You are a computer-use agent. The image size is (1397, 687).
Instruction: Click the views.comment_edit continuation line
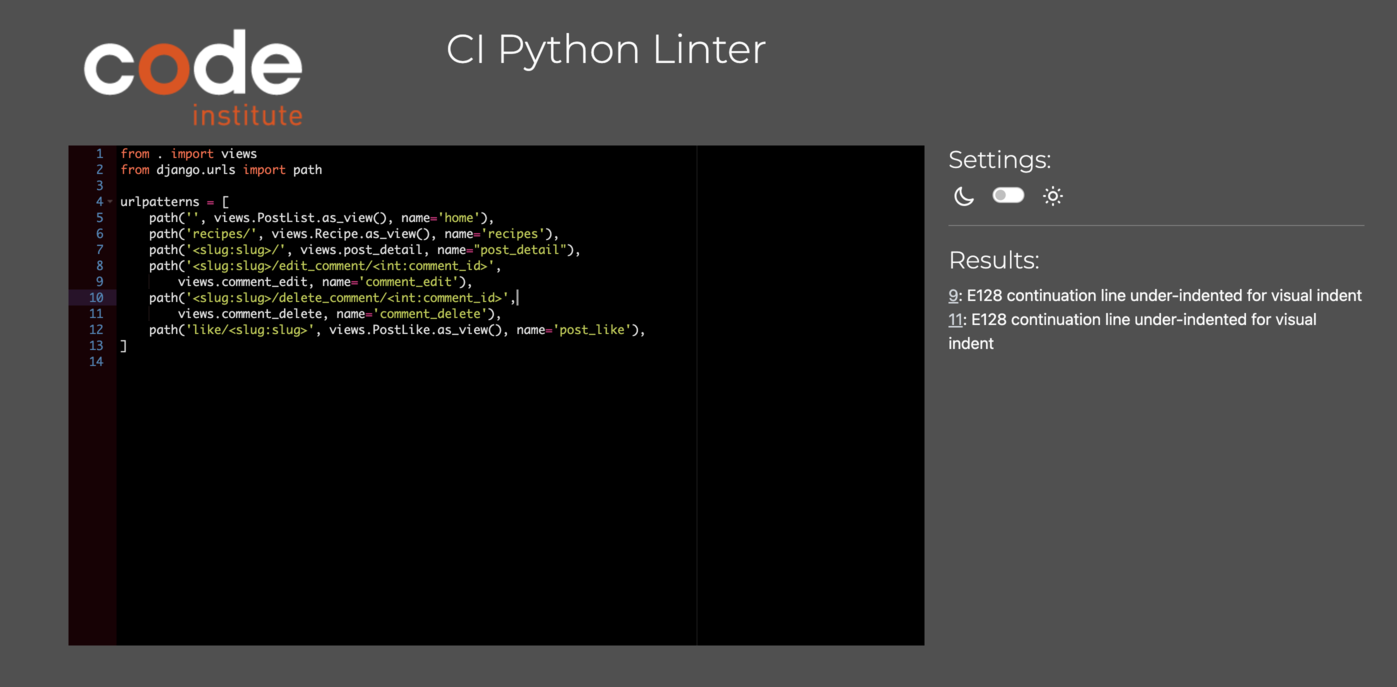pyautogui.click(x=325, y=282)
